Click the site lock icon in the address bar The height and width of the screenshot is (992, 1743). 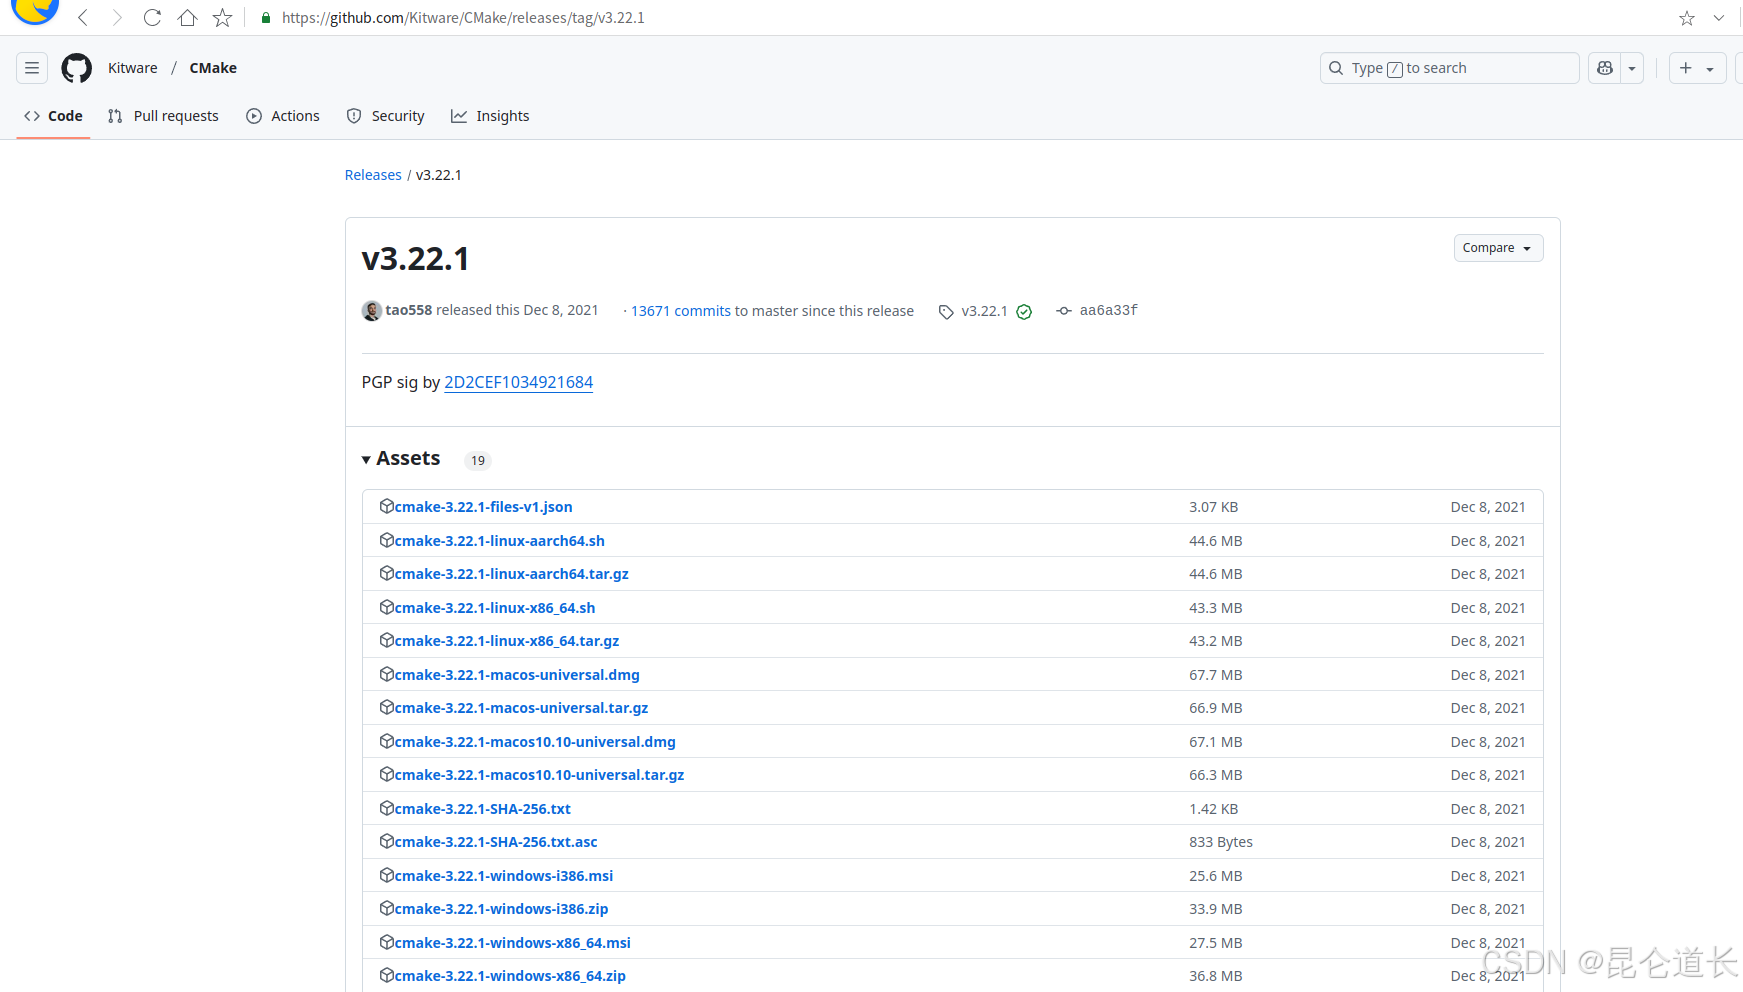click(x=266, y=18)
